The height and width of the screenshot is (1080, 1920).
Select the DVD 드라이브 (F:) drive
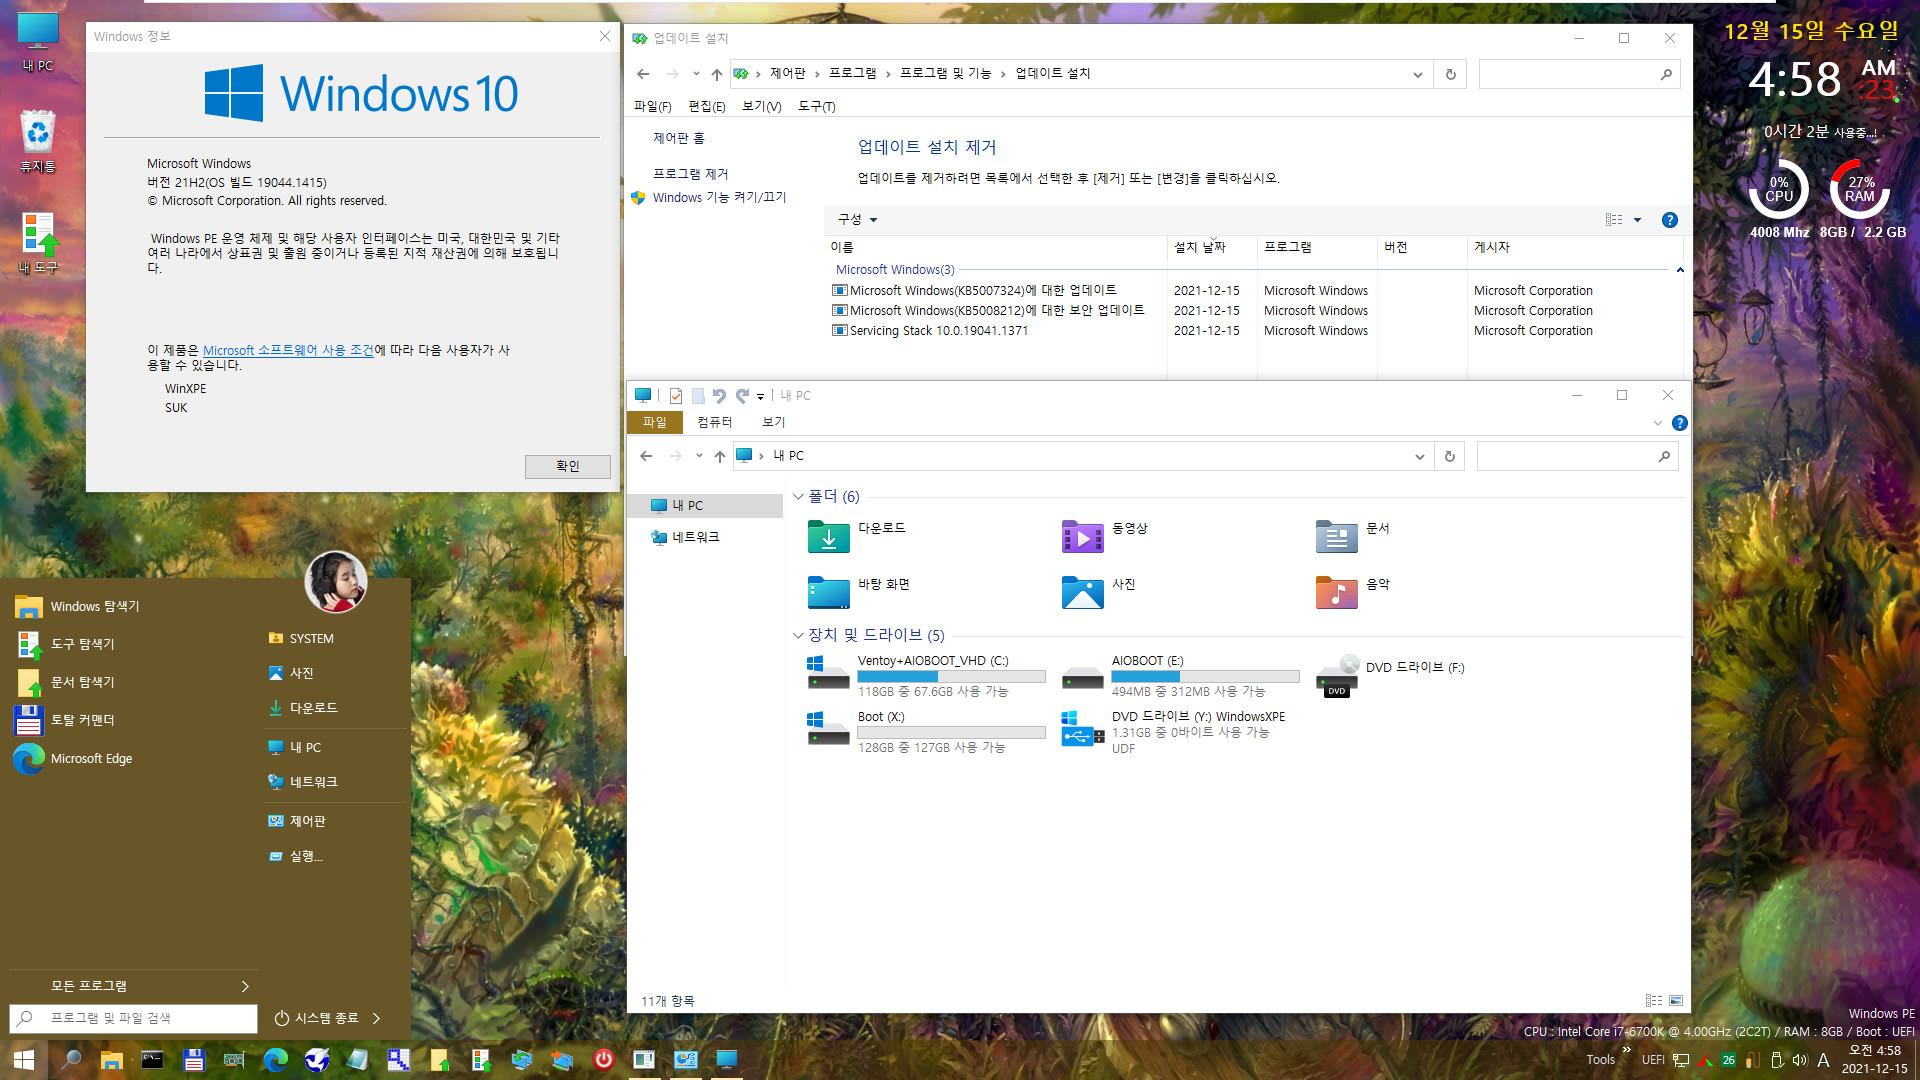point(1391,675)
